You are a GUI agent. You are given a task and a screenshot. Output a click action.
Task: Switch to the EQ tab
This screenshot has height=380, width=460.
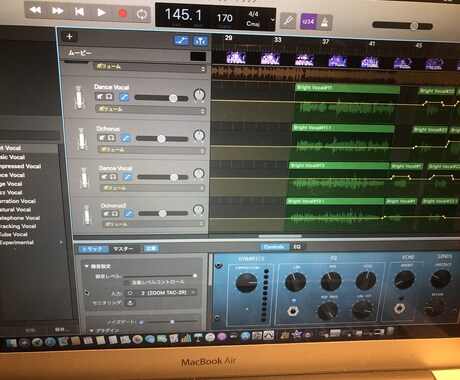pyautogui.click(x=297, y=247)
